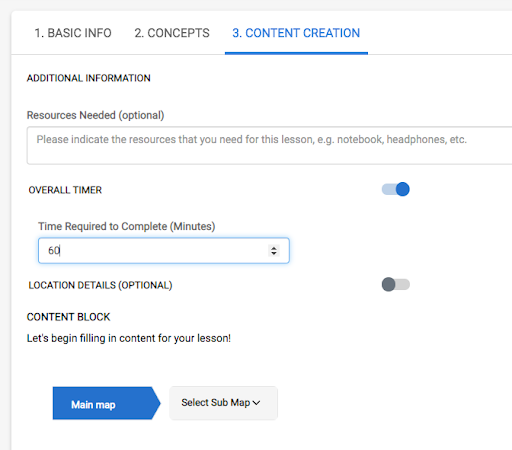Click the resources placeholder hint text

click(252, 139)
